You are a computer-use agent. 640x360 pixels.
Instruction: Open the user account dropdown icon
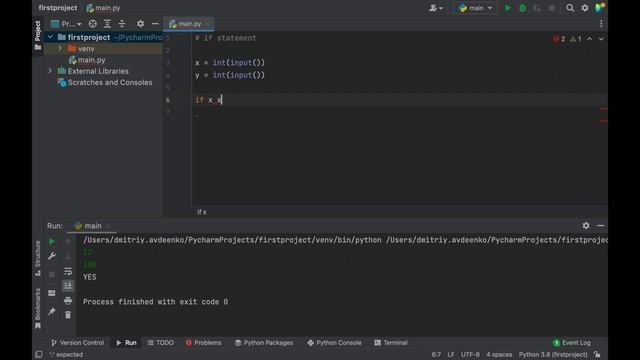point(436,8)
